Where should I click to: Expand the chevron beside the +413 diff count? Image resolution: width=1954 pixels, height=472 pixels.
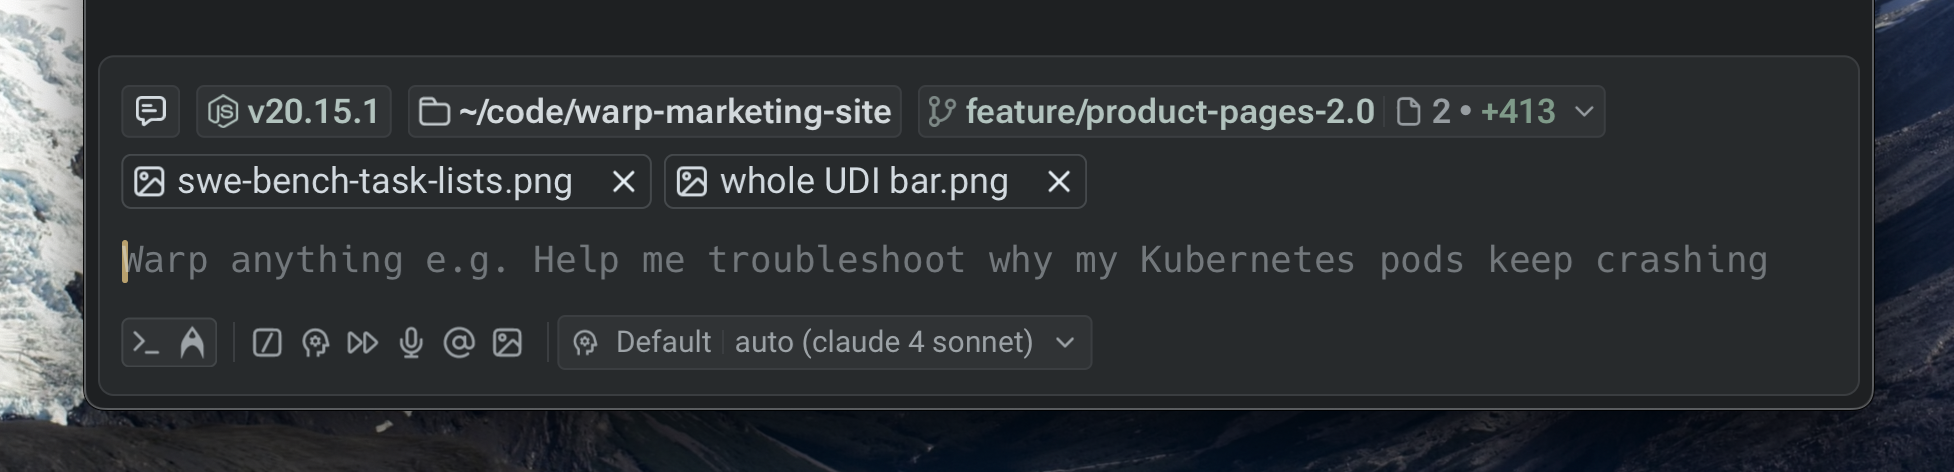click(1584, 111)
